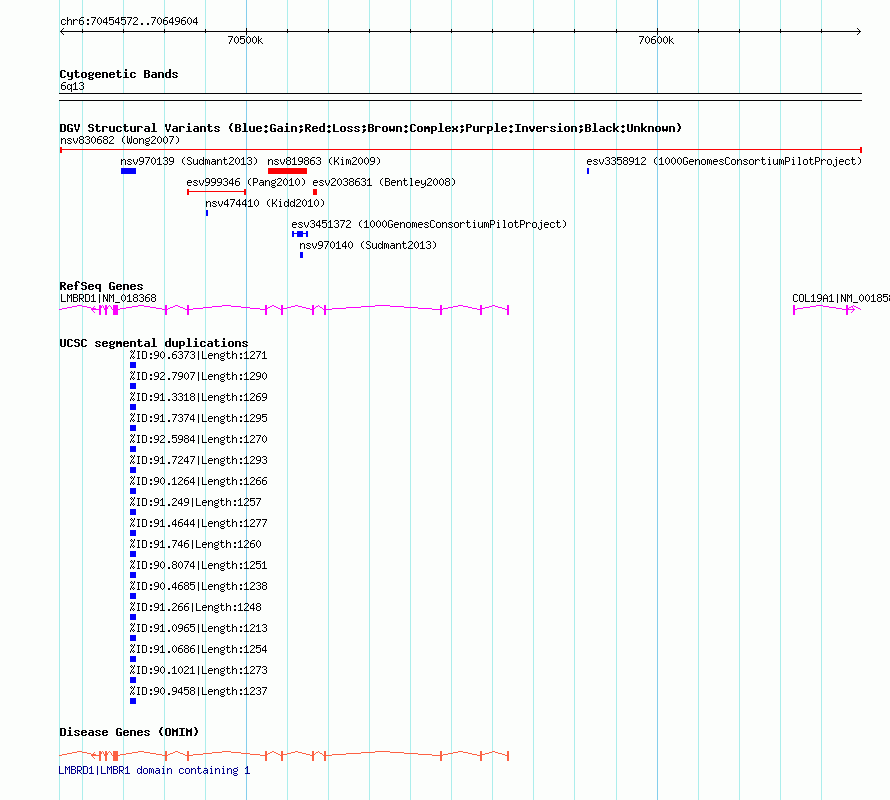Click the RefSeq Genes track heading
This screenshot has height=800, width=890.
coord(101,286)
